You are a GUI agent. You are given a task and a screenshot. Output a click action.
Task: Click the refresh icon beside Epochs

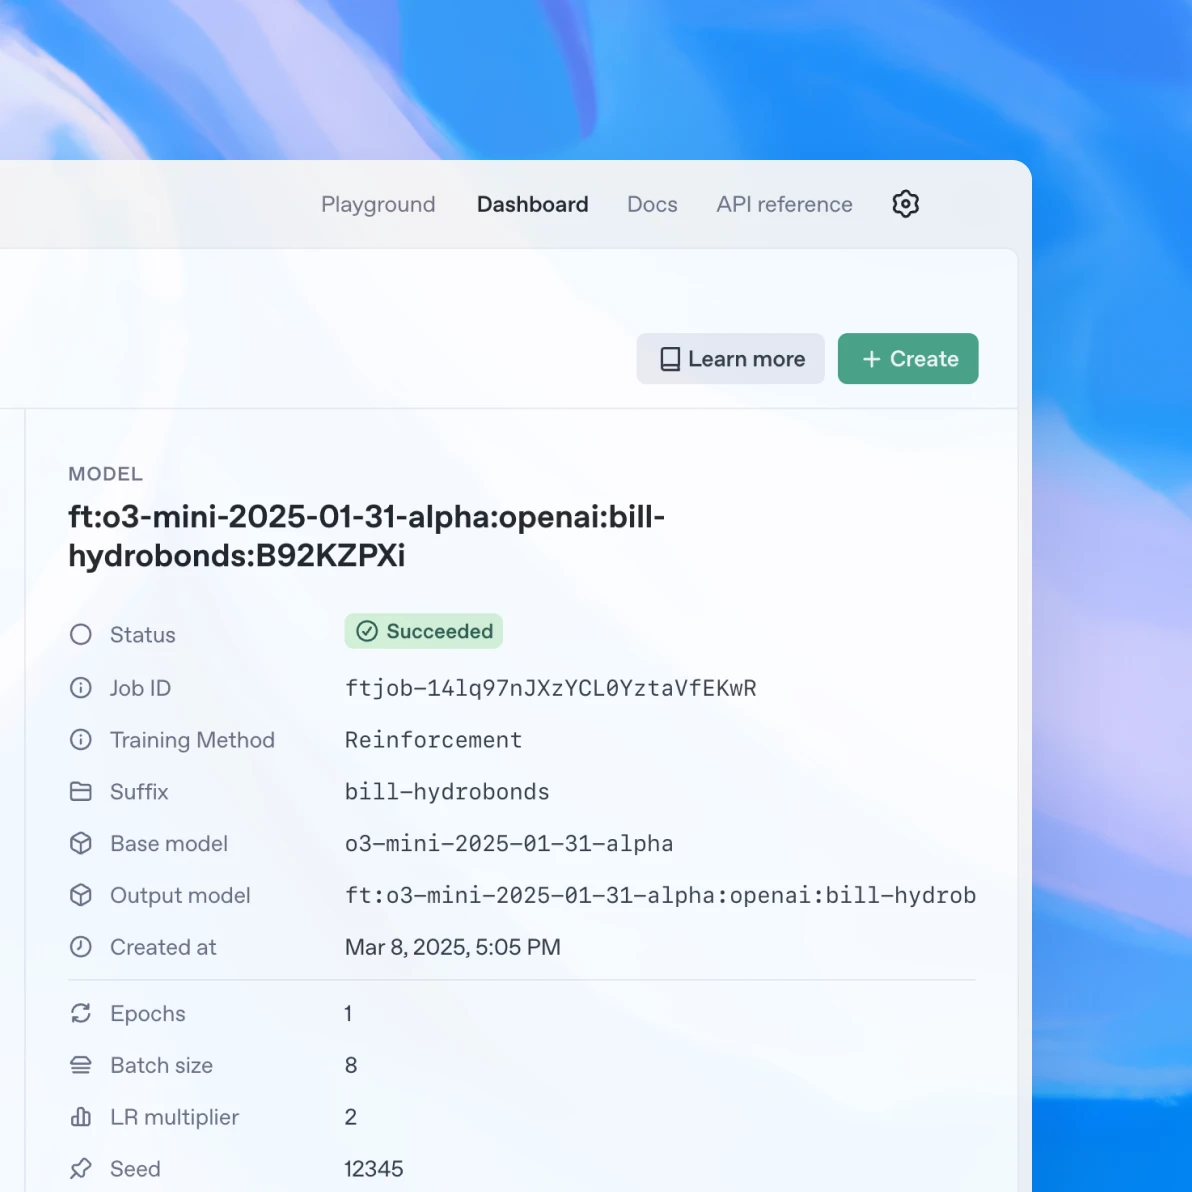click(x=80, y=1013)
